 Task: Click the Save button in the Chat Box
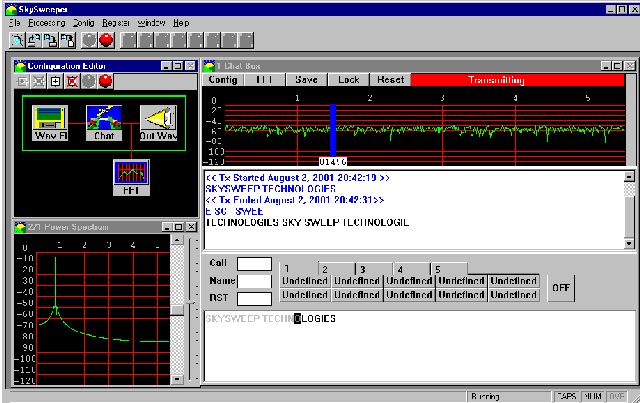307,80
